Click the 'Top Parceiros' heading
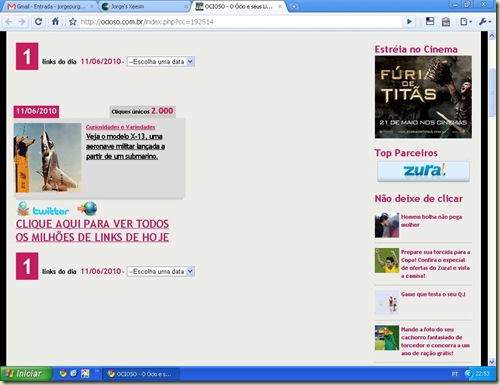 point(406,153)
